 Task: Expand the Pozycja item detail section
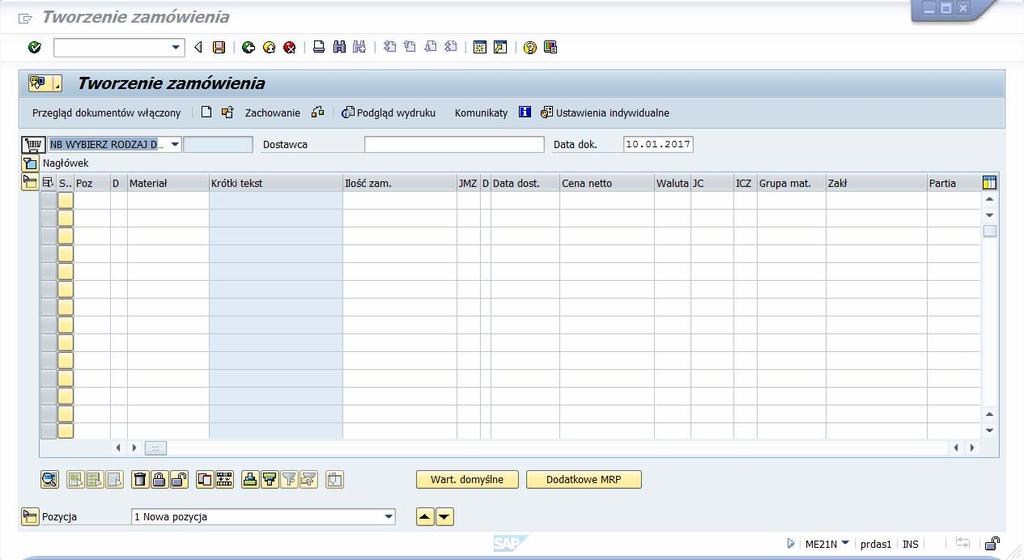[30, 517]
